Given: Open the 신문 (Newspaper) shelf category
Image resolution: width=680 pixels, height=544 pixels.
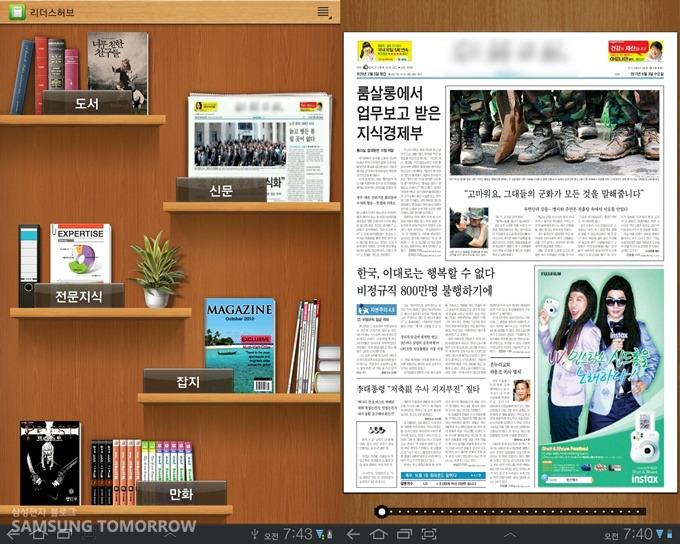Looking at the screenshot, I should pyautogui.click(x=221, y=190).
